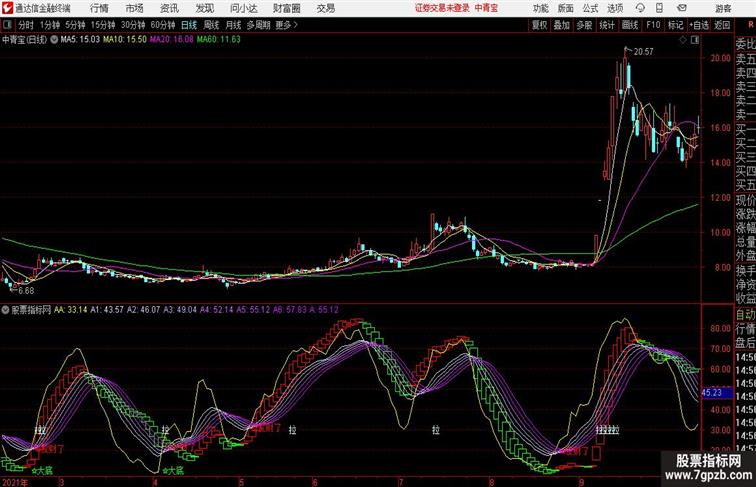Image resolution: width=756 pixels, height=487 pixels.
Task: Toggle the right panel icon near the chart
Action: (x=695, y=40)
